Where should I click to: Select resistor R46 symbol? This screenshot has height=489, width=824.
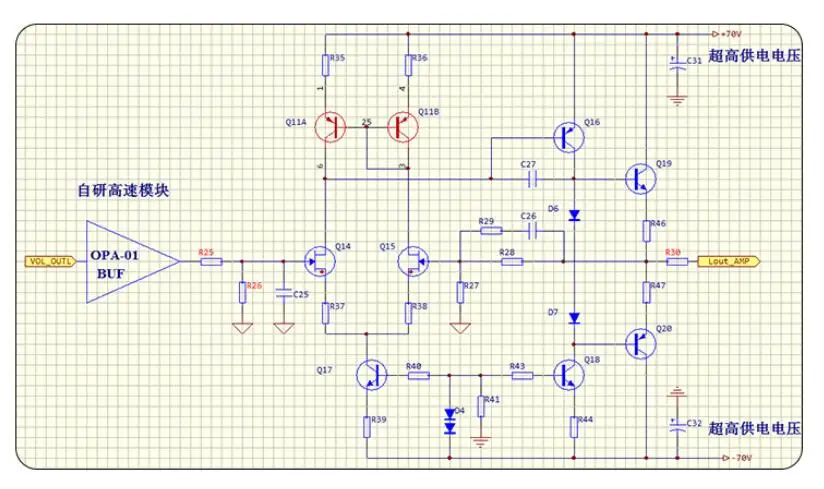tap(646, 231)
